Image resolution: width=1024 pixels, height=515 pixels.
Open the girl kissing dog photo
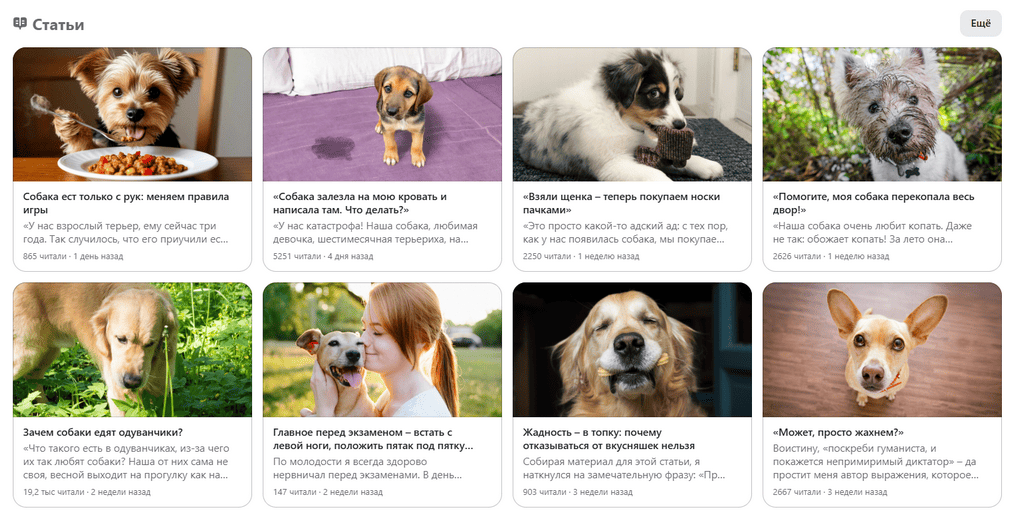coord(382,350)
